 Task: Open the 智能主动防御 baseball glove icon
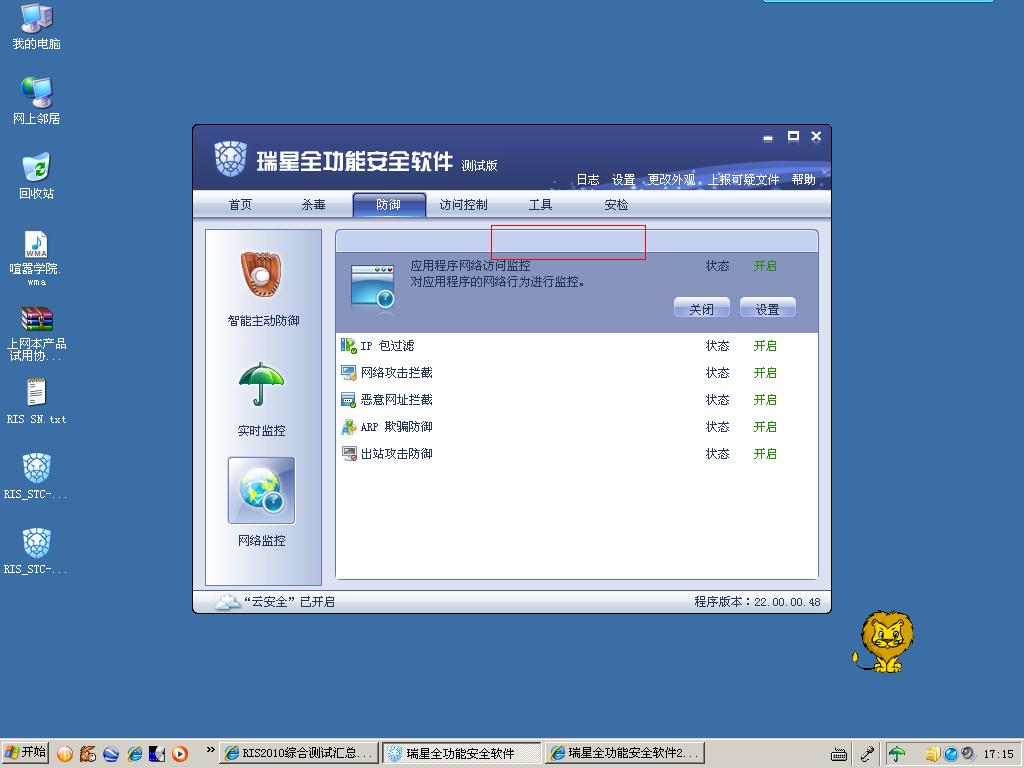click(x=261, y=275)
